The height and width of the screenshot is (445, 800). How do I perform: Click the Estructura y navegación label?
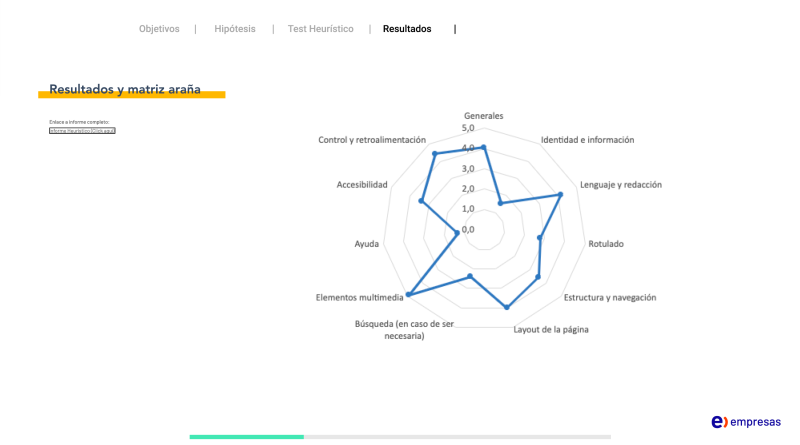click(610, 298)
